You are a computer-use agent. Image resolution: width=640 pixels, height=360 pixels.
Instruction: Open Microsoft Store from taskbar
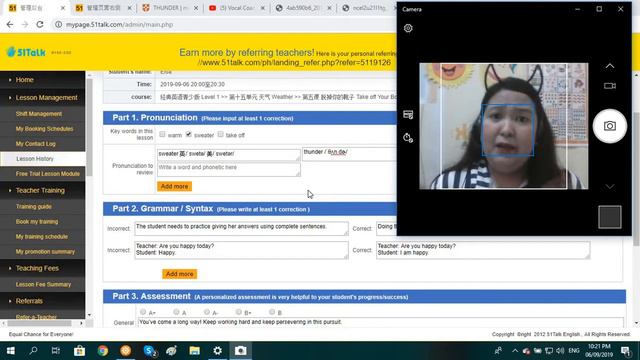(x=79, y=351)
